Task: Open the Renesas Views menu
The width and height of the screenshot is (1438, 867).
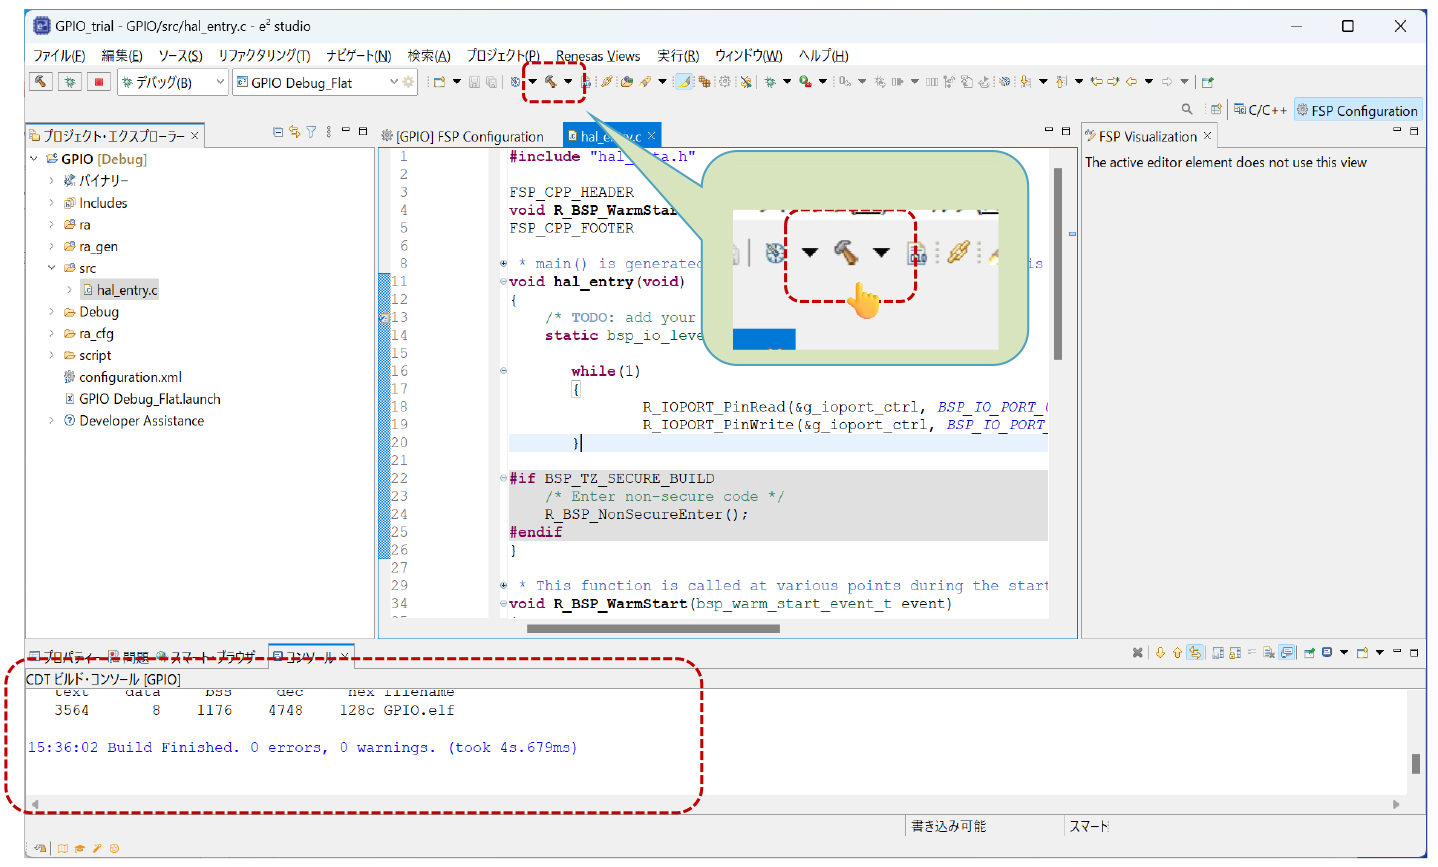Action: (597, 56)
